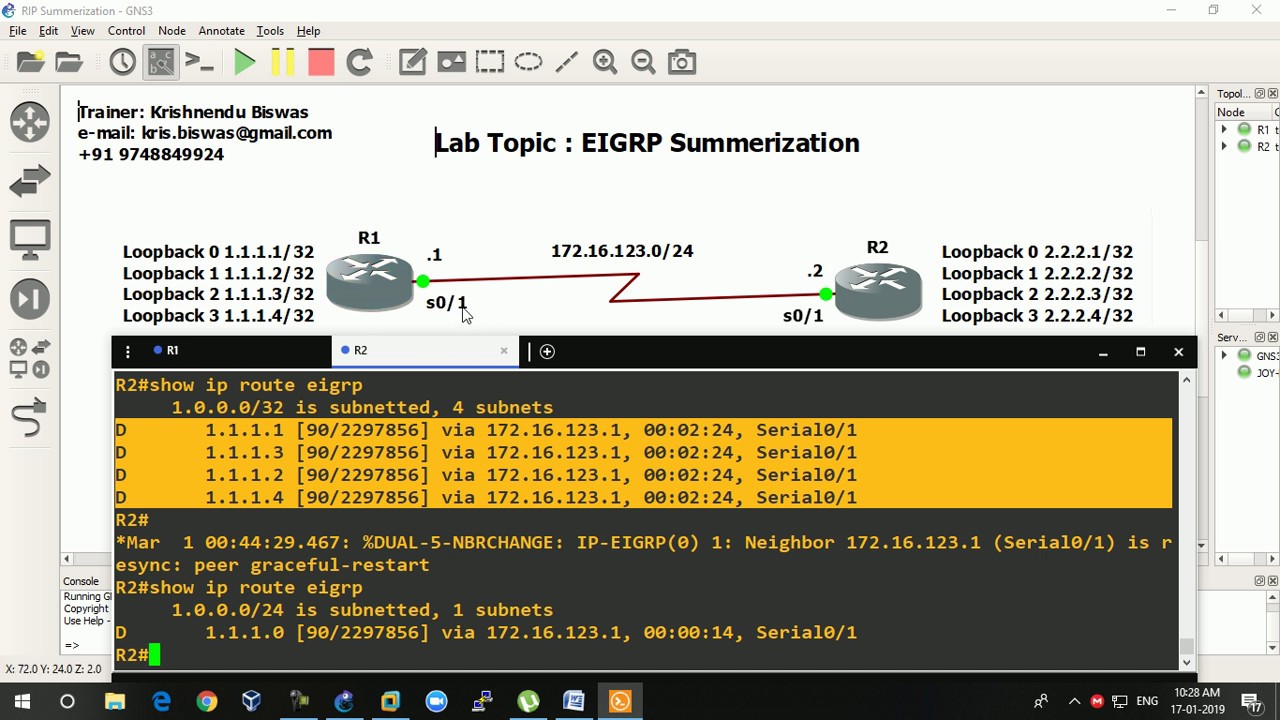Image resolution: width=1280 pixels, height=720 pixels.
Task: Browse routers in device sidebar
Action: [x=30, y=122]
